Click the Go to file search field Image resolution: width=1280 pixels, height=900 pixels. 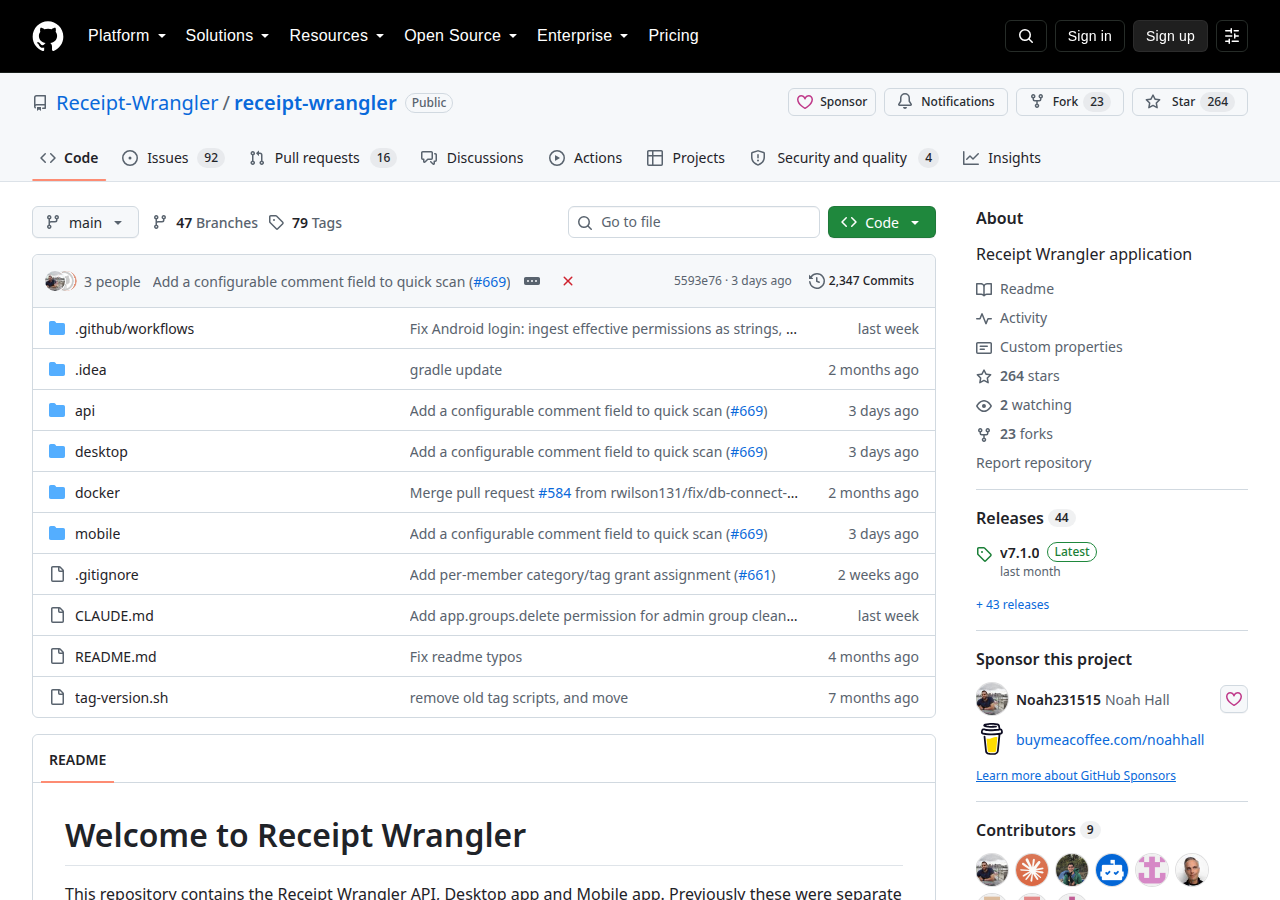[694, 222]
